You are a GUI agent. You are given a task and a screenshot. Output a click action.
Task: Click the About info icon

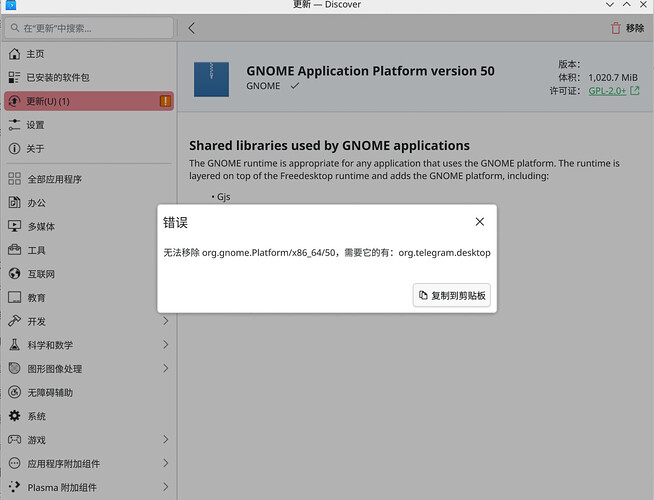pyautogui.click(x=14, y=148)
